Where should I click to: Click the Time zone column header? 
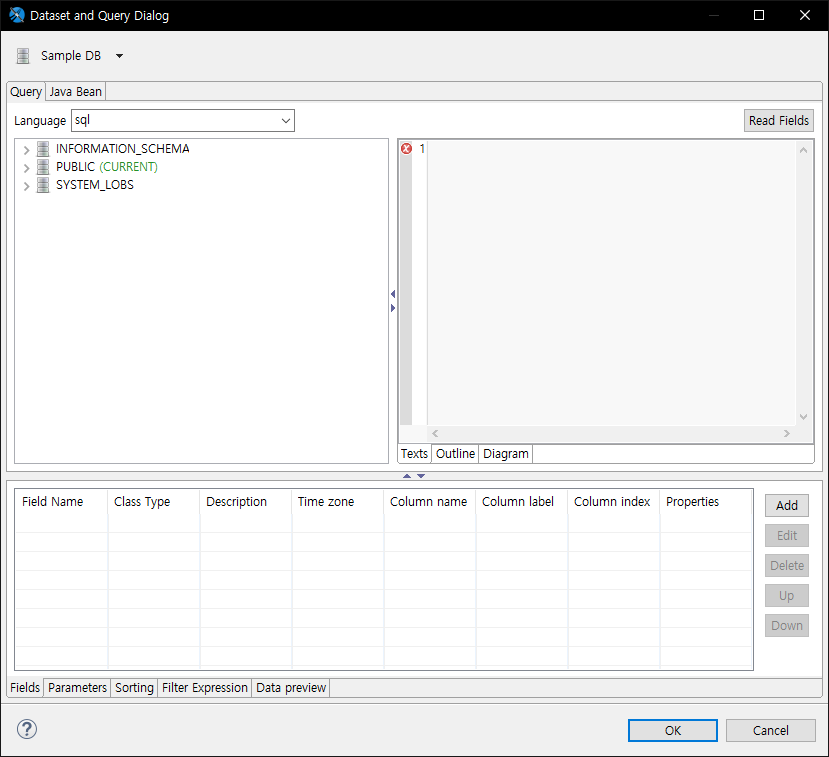338,502
